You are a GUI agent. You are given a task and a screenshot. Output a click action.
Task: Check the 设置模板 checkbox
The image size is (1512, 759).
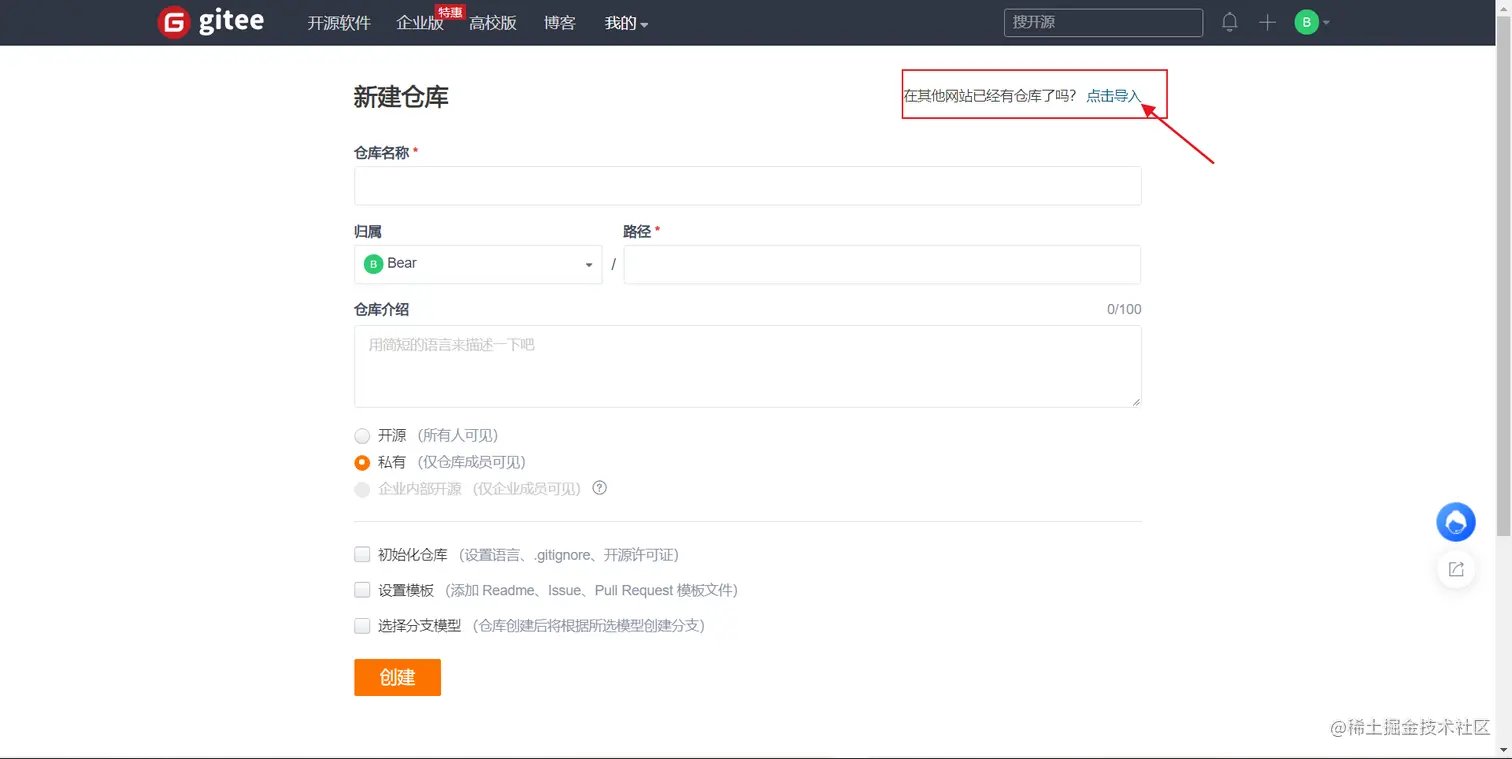(x=362, y=590)
